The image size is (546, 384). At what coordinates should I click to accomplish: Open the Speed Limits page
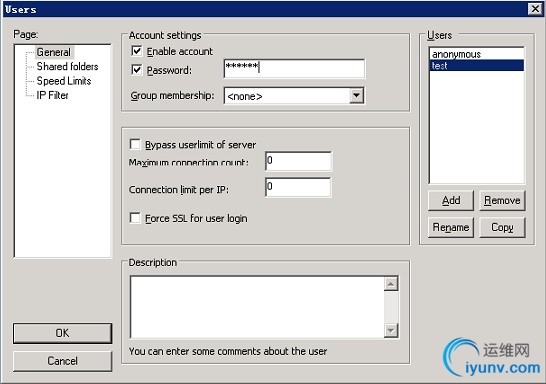tap(64, 81)
